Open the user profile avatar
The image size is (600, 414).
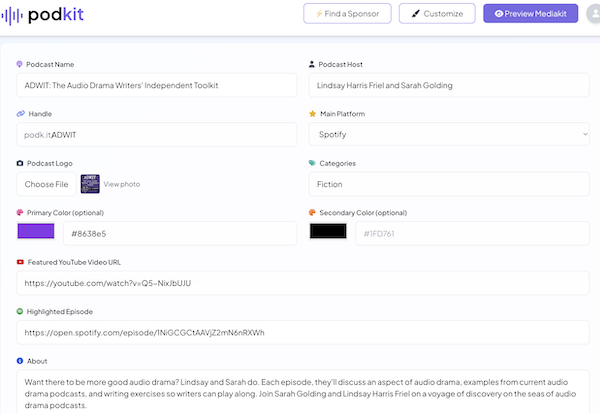point(593,14)
